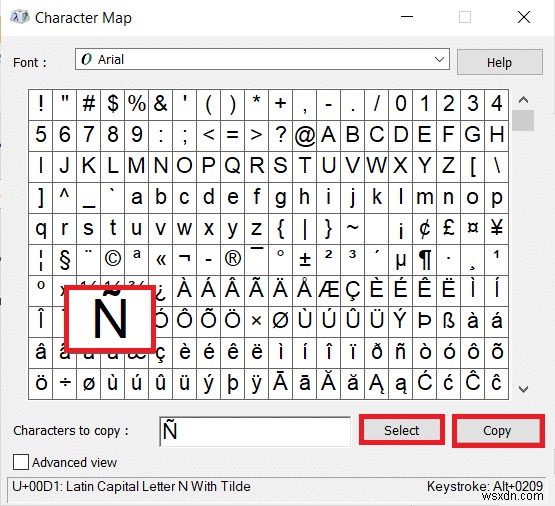Select the pound £ symbol cell
Screen dimensions: 555x506
click(x=449, y=229)
